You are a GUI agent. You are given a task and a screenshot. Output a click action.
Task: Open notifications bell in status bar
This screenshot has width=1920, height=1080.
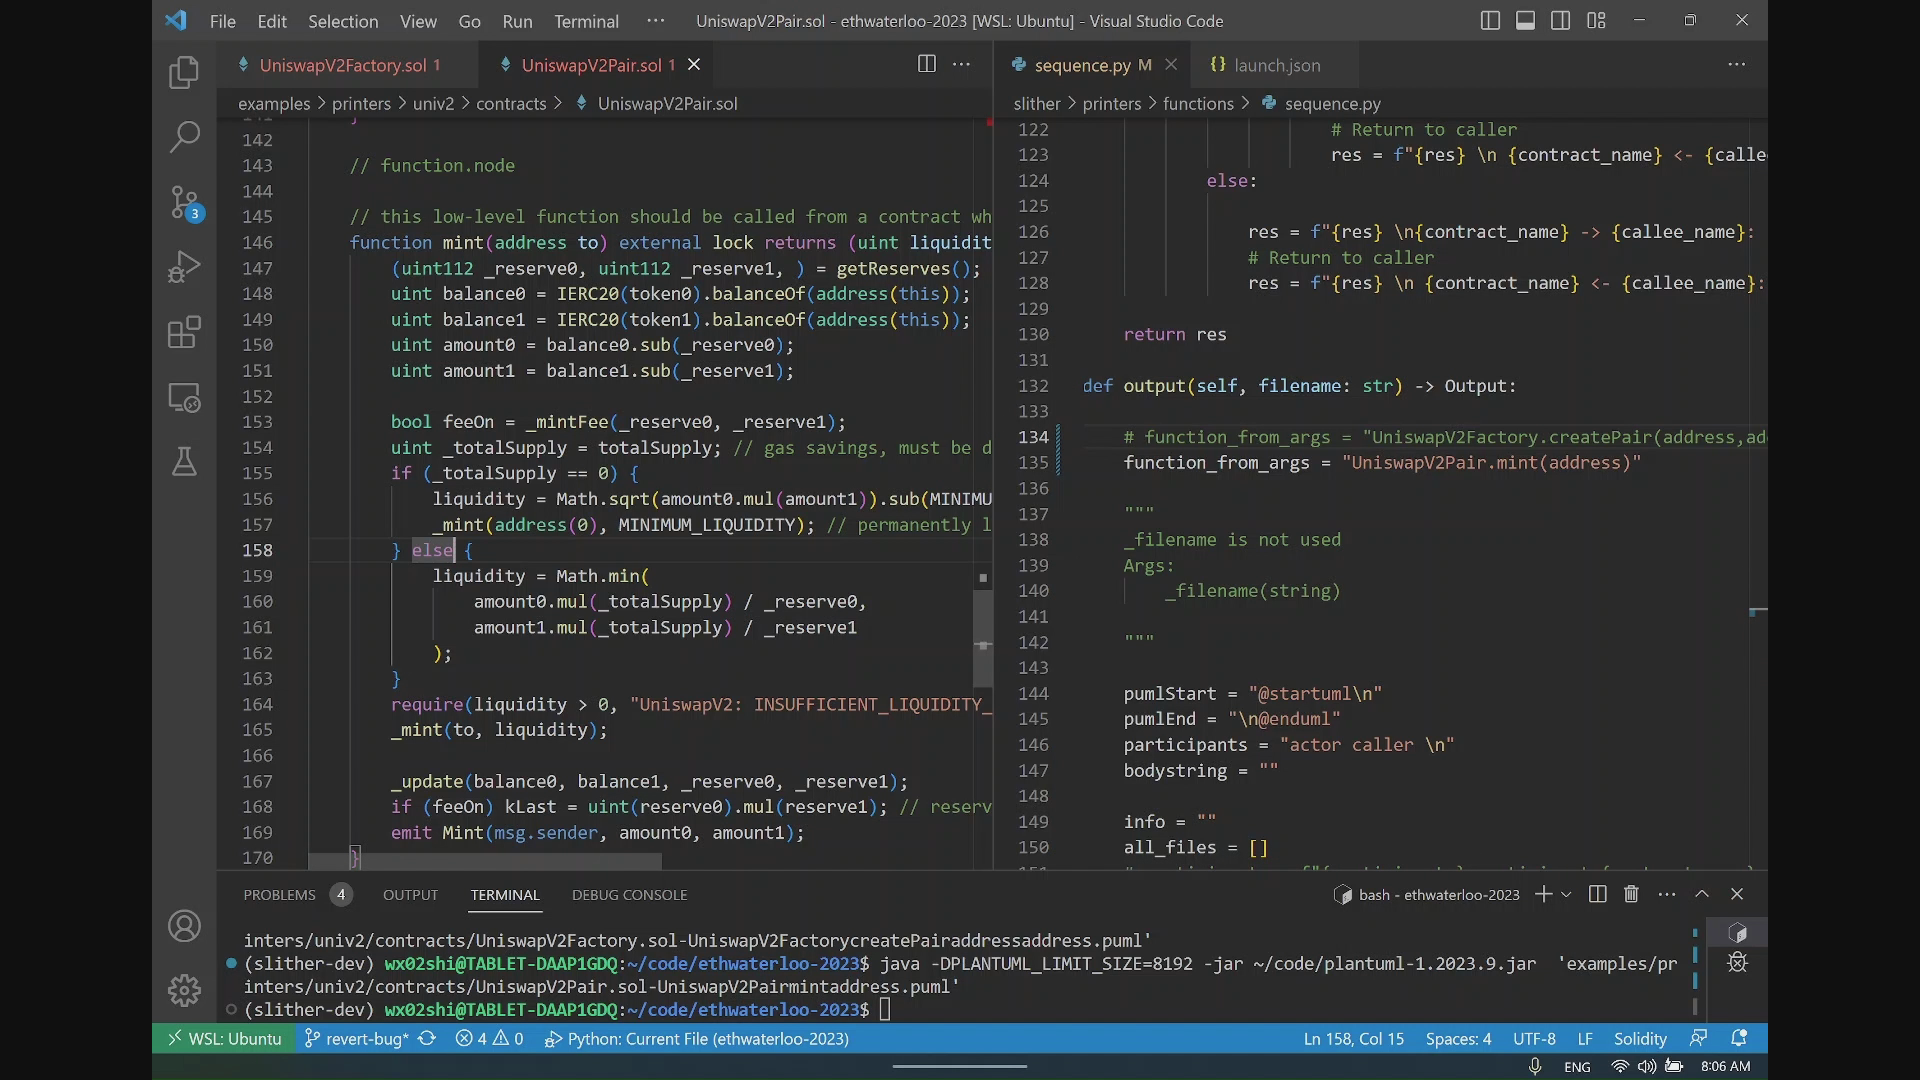click(x=1739, y=1039)
